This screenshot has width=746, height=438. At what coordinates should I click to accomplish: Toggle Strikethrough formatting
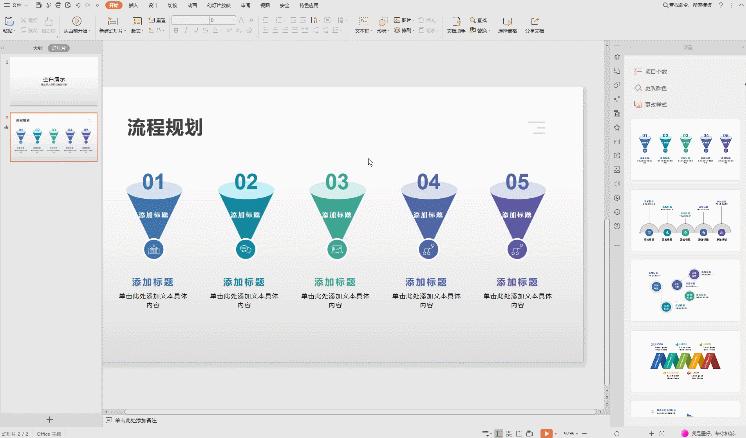point(206,30)
